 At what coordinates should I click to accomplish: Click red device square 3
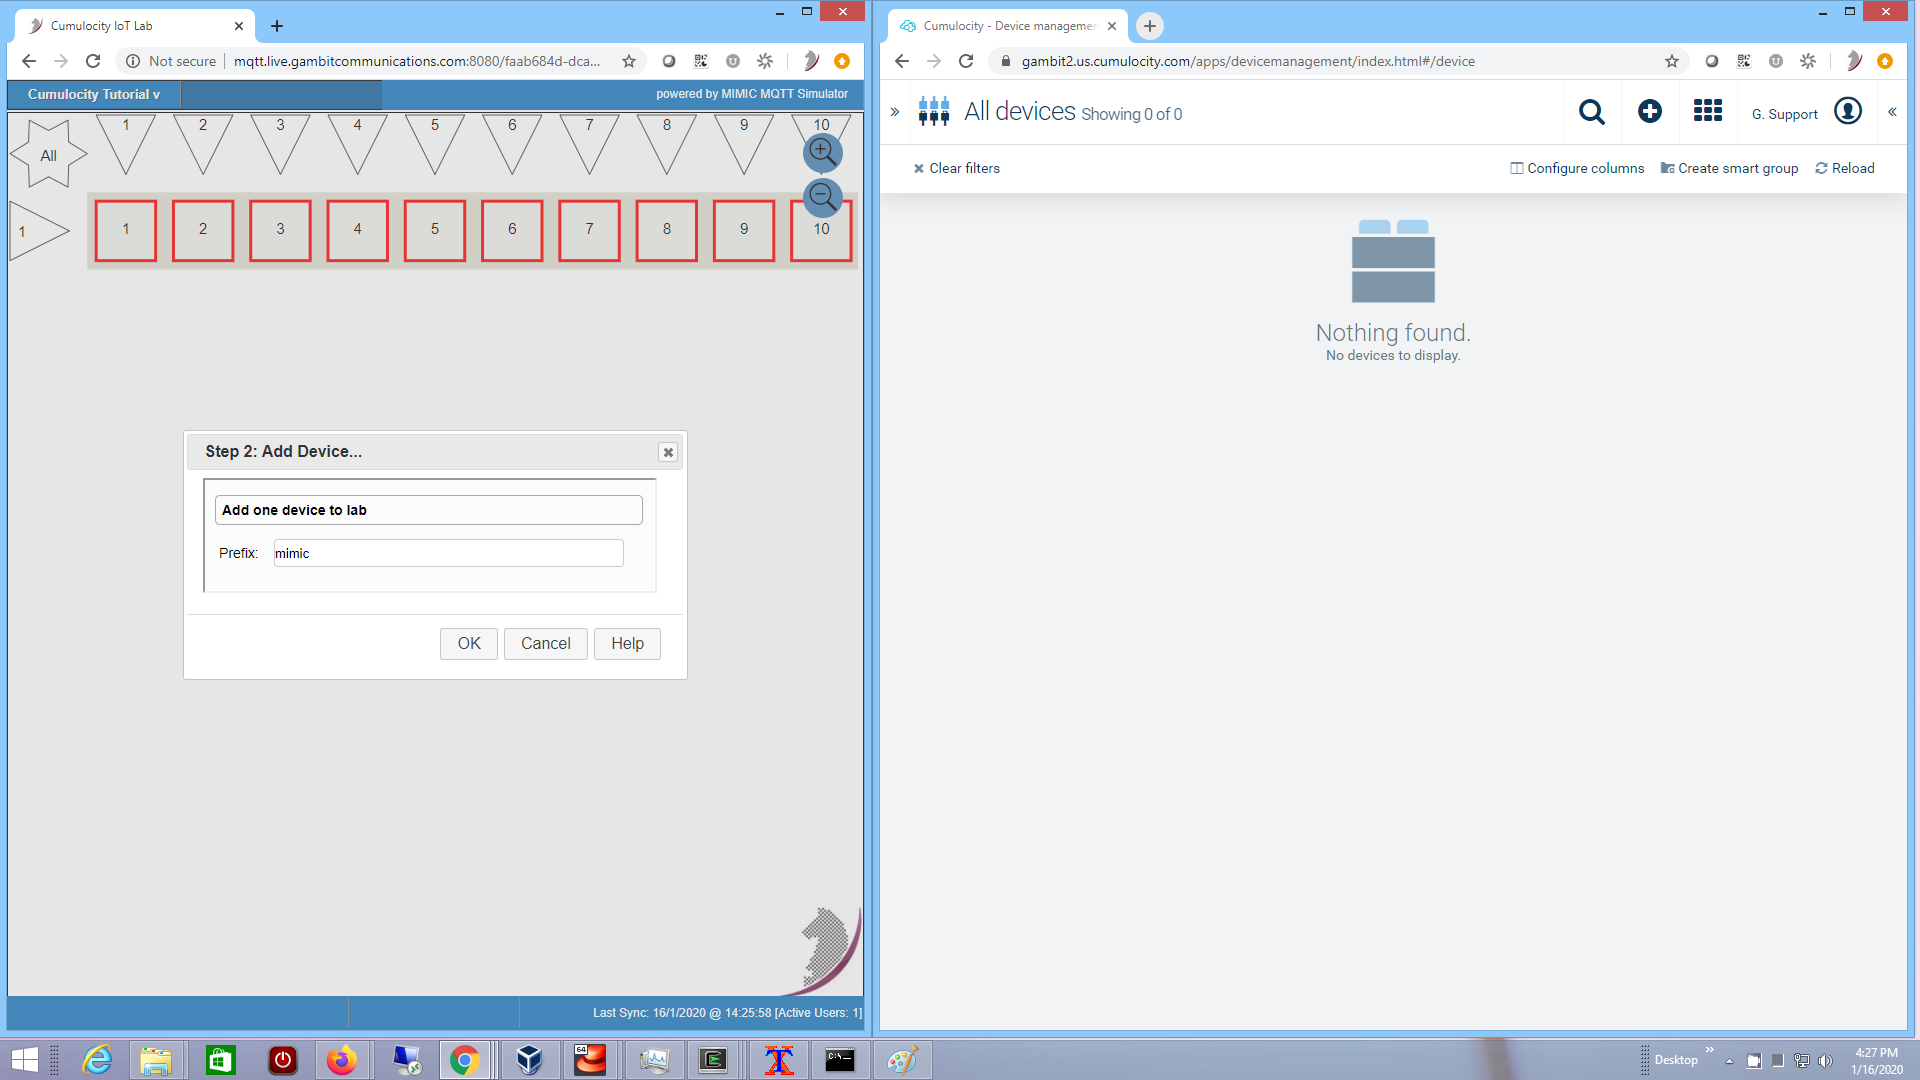(x=280, y=230)
